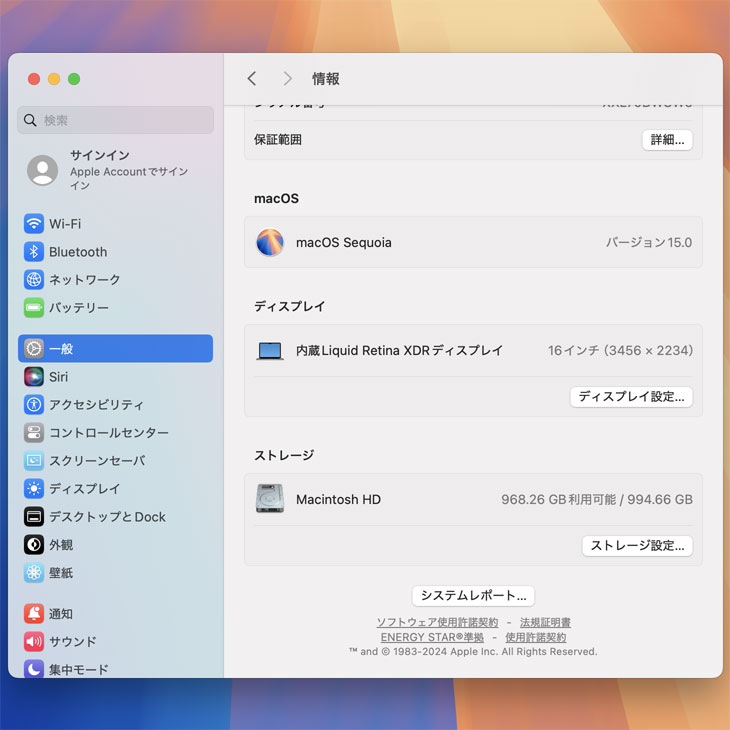Open ソフトウェア使用許諾契約 link
The width and height of the screenshot is (730, 730).
(x=437, y=622)
